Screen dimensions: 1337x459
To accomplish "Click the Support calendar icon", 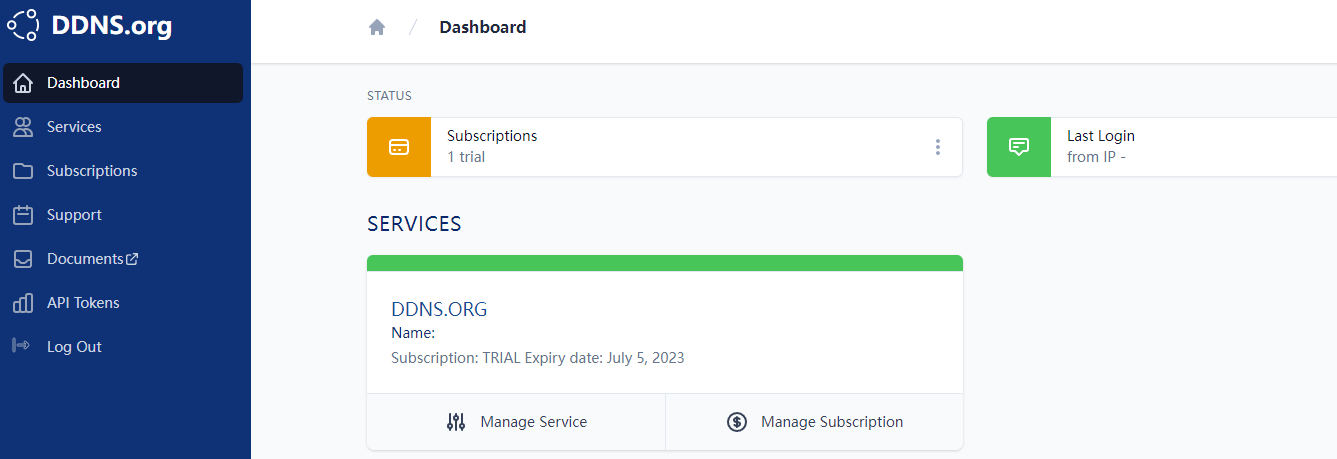I will pyautogui.click(x=23, y=215).
